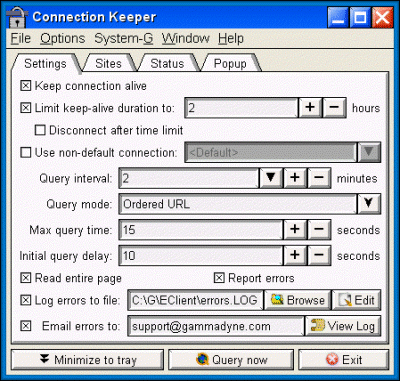
Task: Click the keep-alive duration hours field
Action: [241, 108]
